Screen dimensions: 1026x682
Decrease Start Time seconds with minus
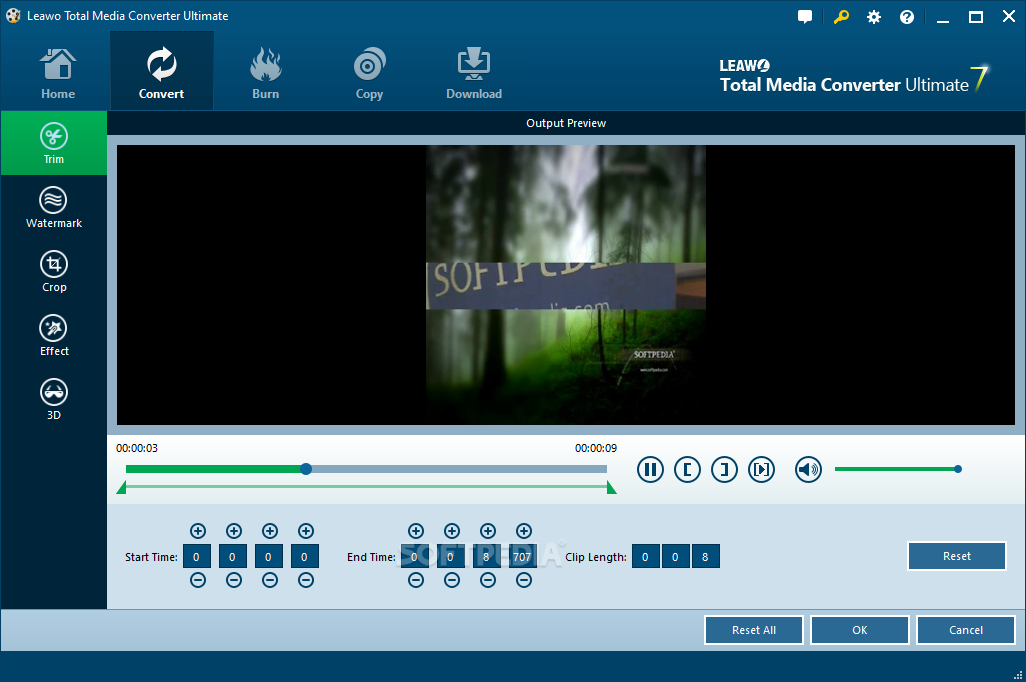click(x=270, y=580)
